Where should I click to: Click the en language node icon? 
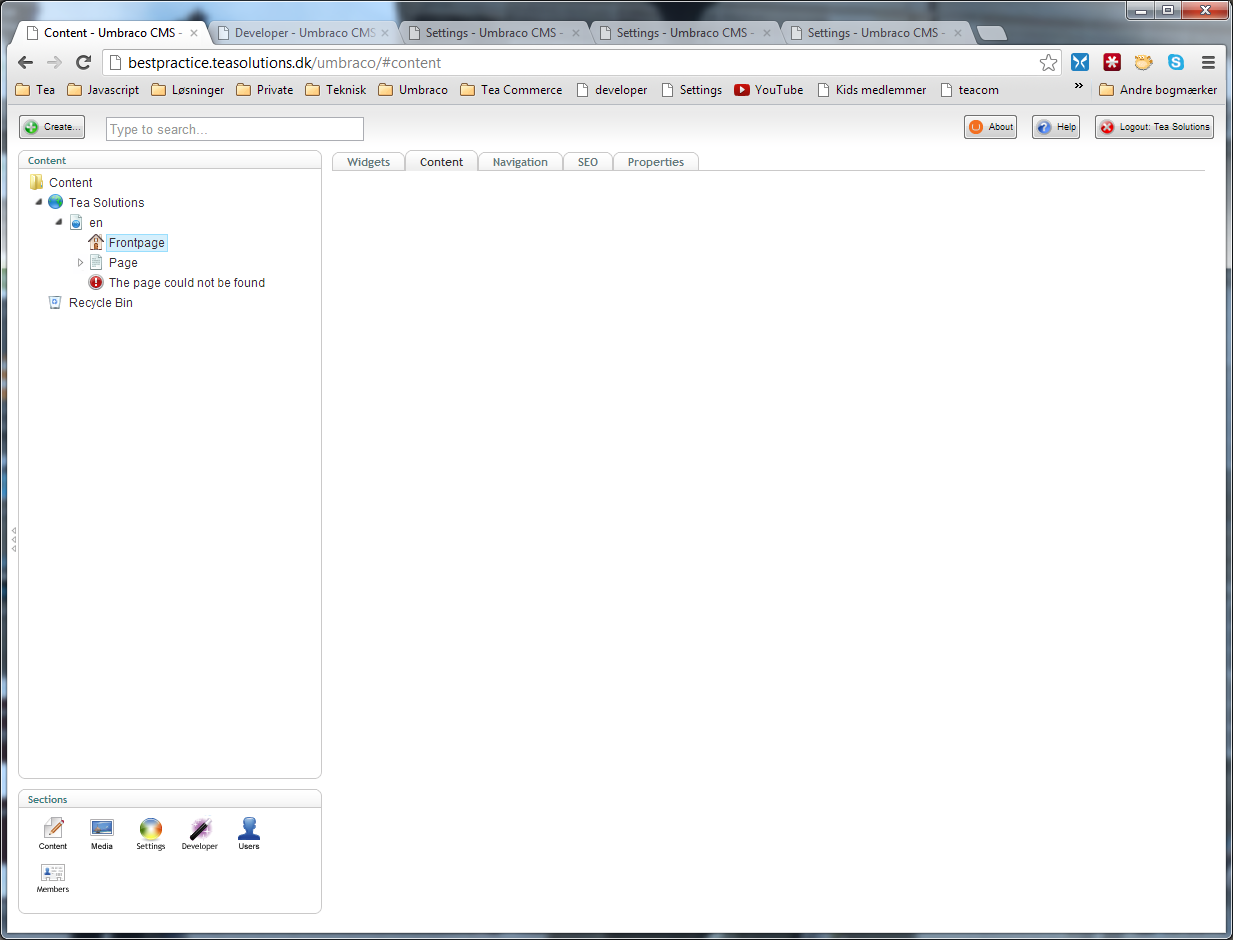point(76,222)
